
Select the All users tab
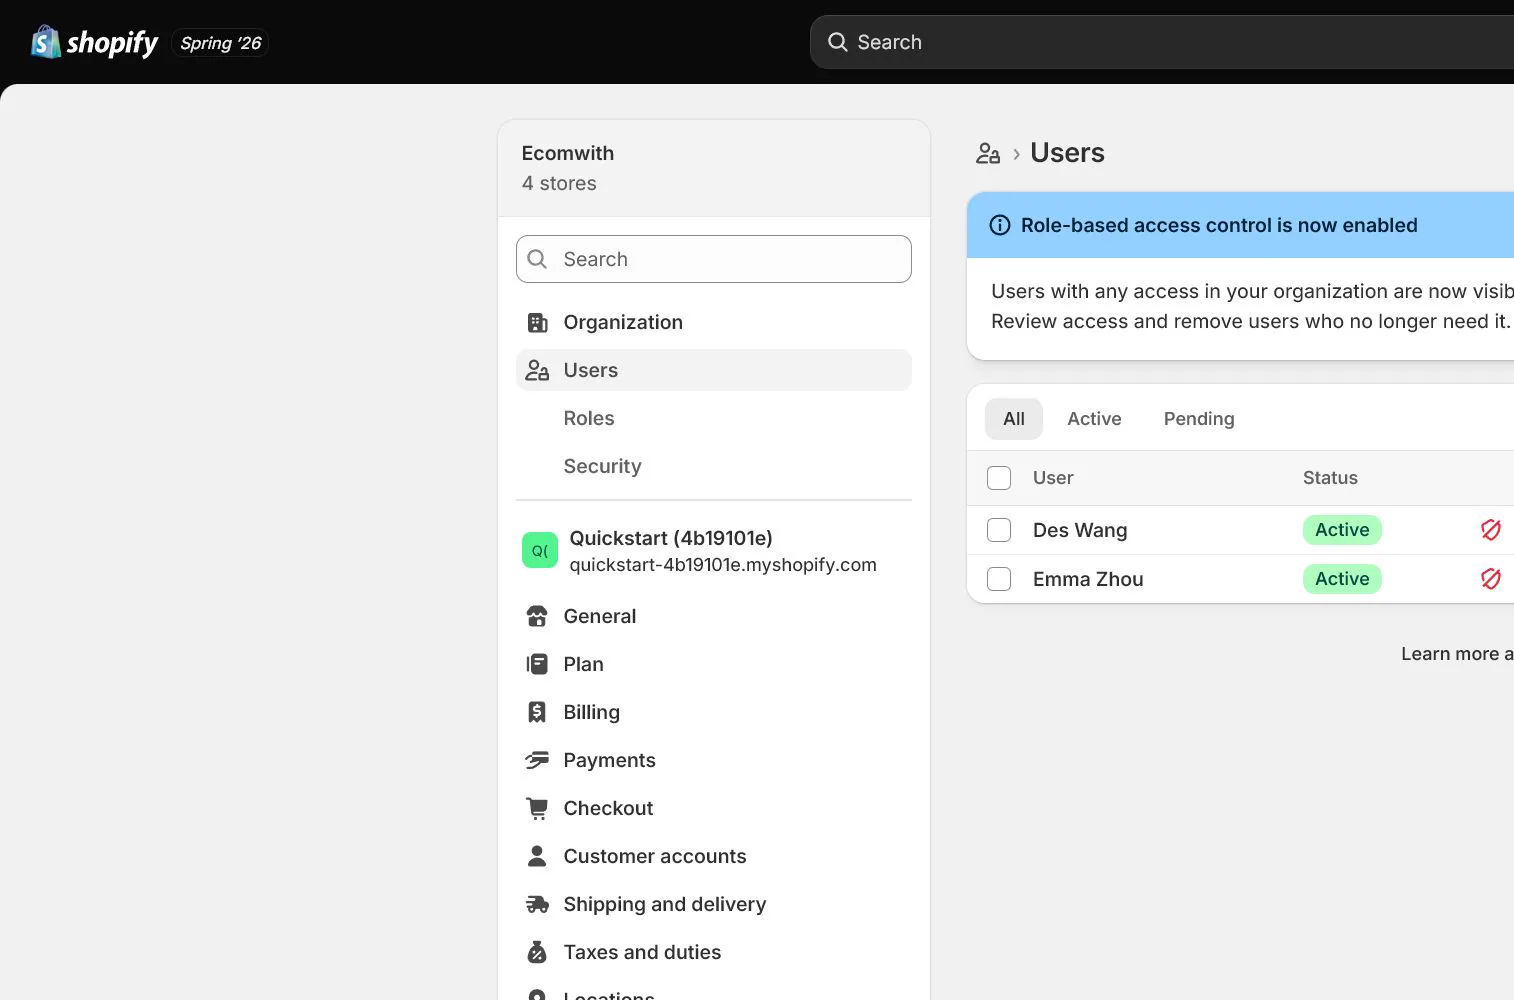tap(1014, 419)
